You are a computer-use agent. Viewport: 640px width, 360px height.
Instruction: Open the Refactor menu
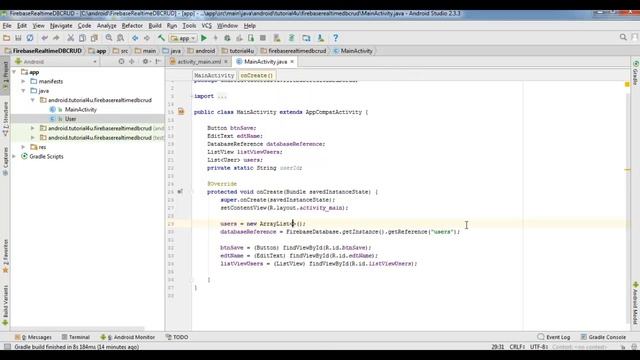[x=132, y=26]
